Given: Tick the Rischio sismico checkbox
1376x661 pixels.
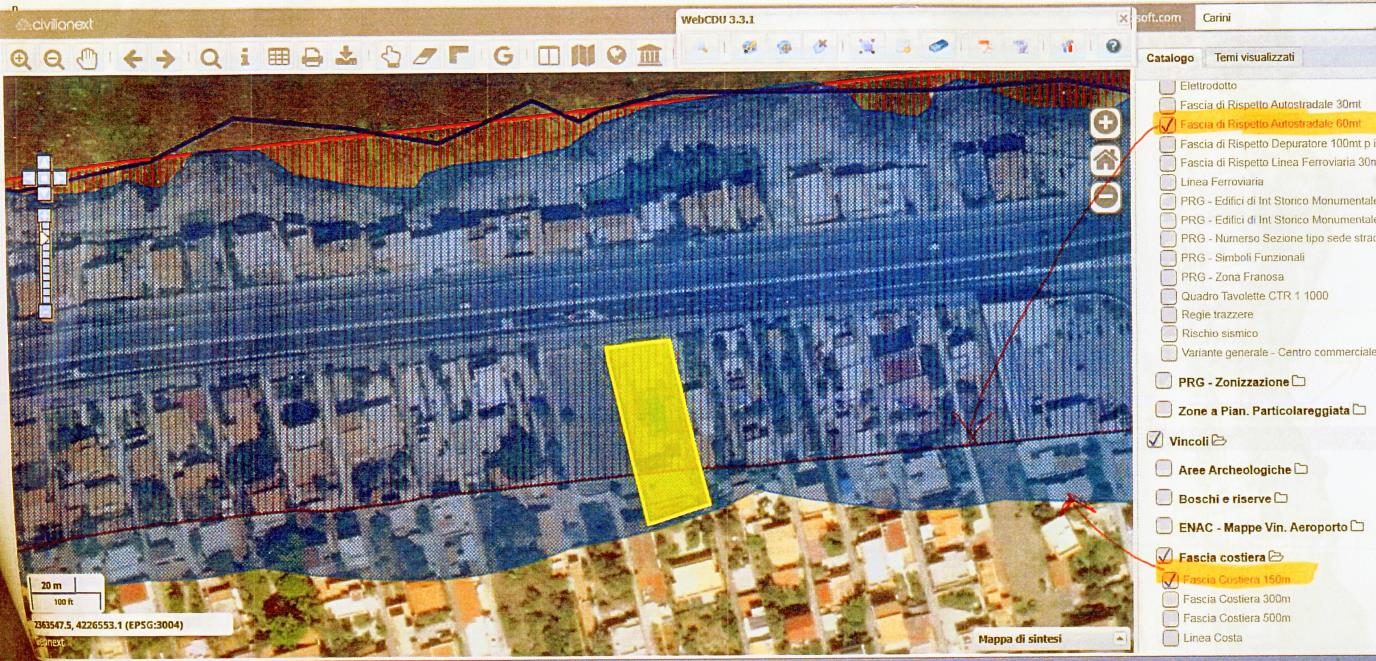Looking at the screenshot, I should (1169, 334).
